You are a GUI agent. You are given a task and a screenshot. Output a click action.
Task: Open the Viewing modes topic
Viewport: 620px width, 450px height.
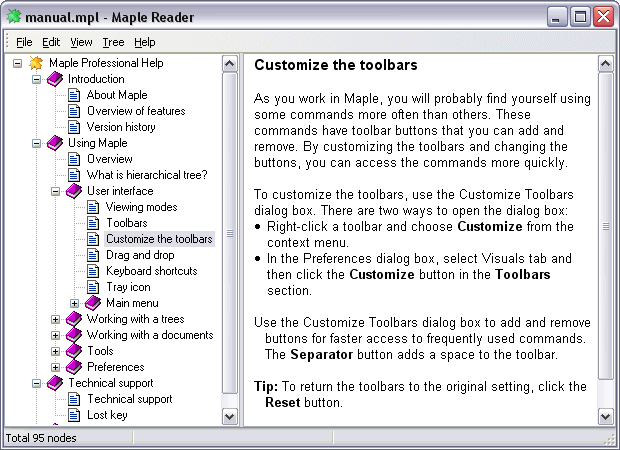click(x=142, y=207)
